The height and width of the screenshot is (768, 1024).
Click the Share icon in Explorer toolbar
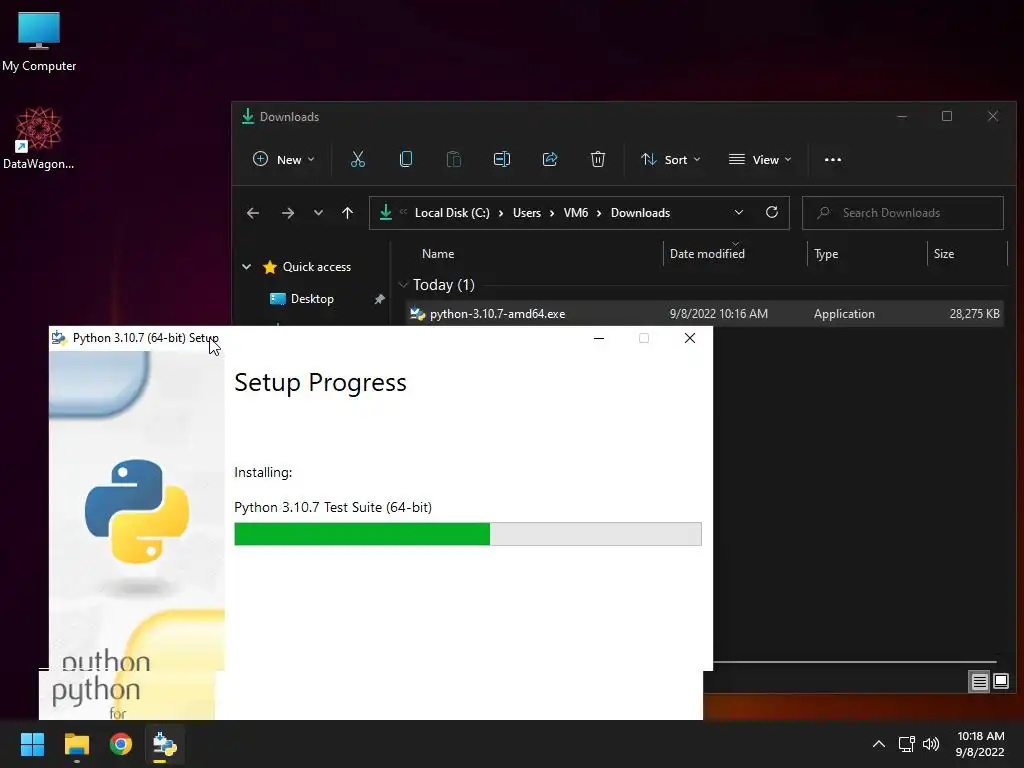pyautogui.click(x=550, y=159)
